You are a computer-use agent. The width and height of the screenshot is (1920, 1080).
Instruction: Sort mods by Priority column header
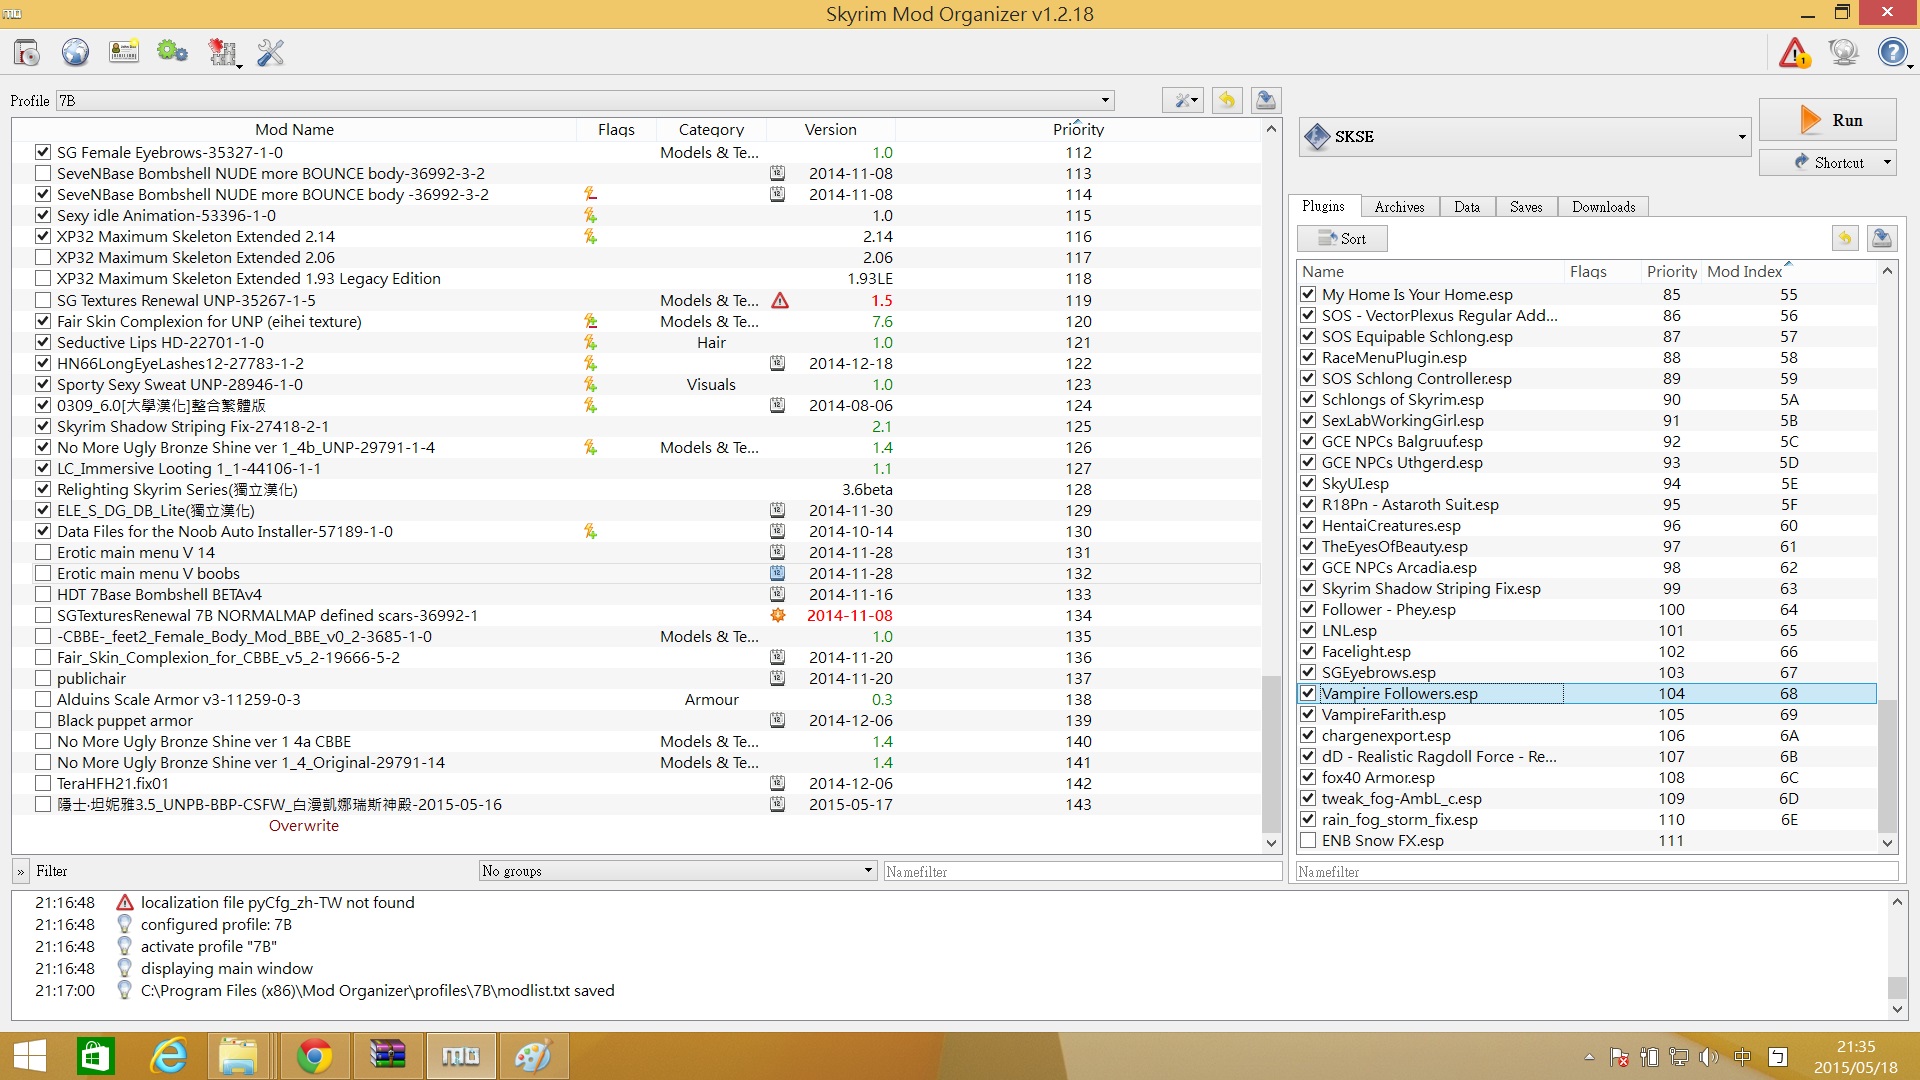tap(1078, 129)
